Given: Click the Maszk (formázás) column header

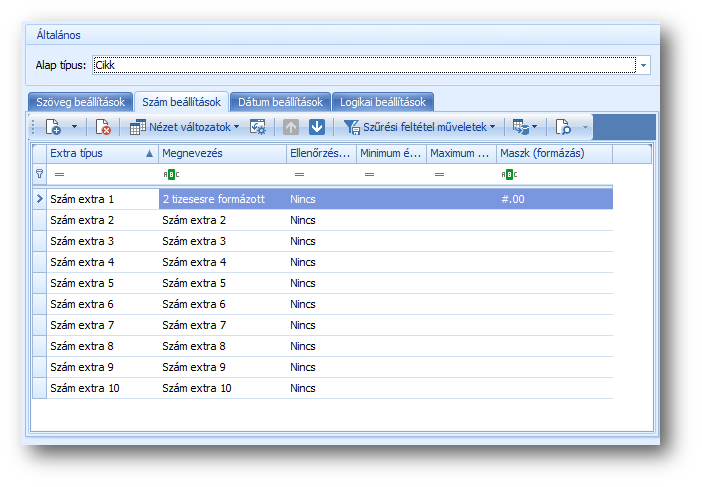Looking at the screenshot, I should (x=554, y=153).
